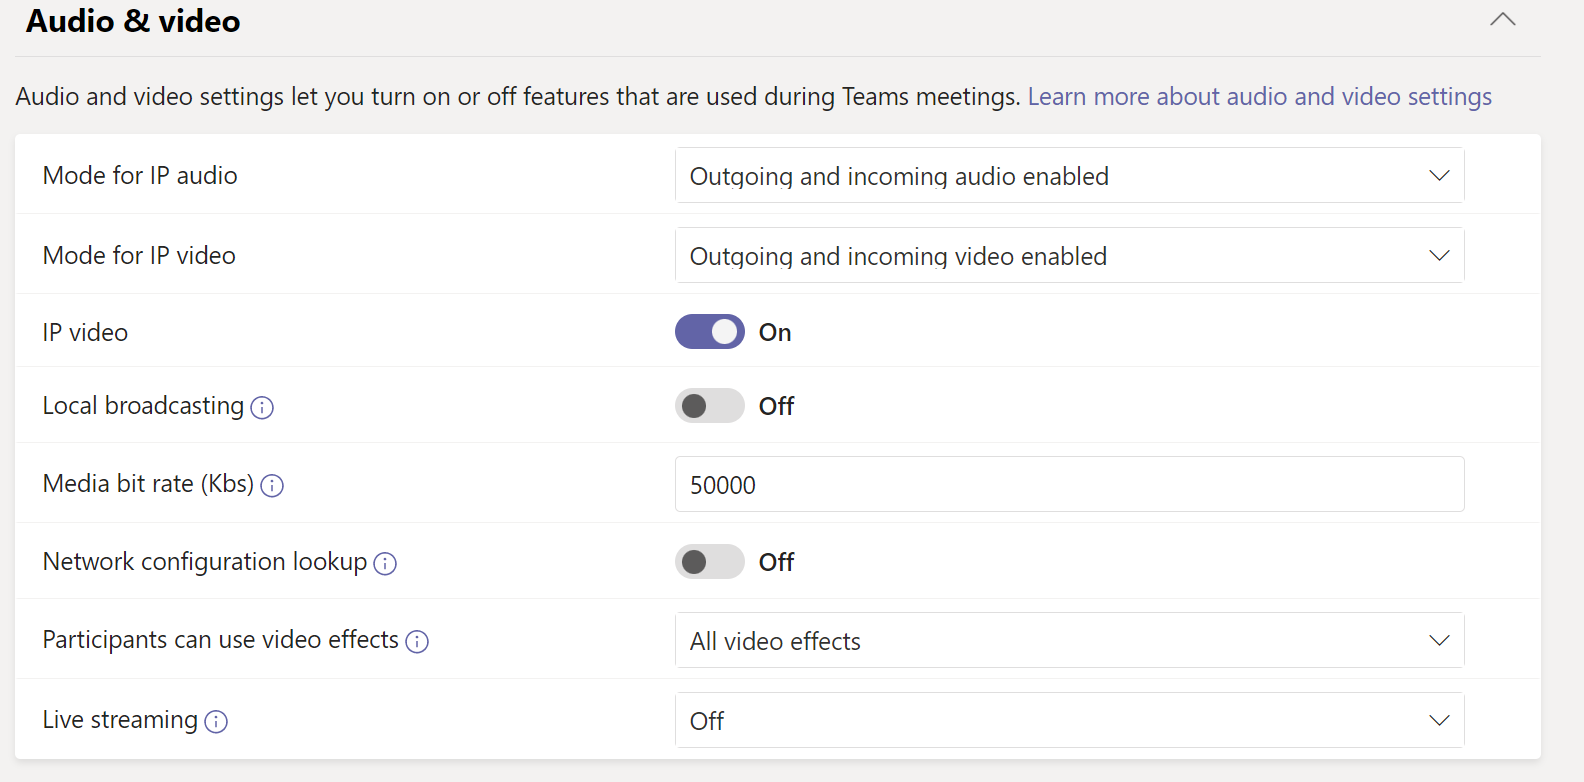Click the 'Mode for IP audio' label text
The width and height of the screenshot is (1584, 782).
pyautogui.click(x=140, y=176)
